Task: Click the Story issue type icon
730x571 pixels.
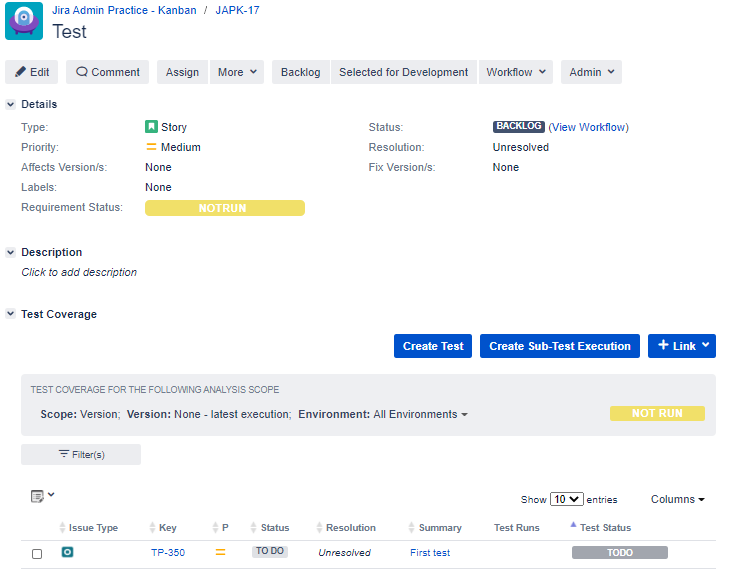Action: coord(151,127)
